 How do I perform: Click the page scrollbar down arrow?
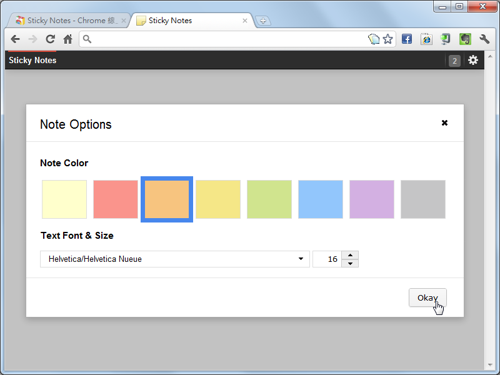(490, 365)
